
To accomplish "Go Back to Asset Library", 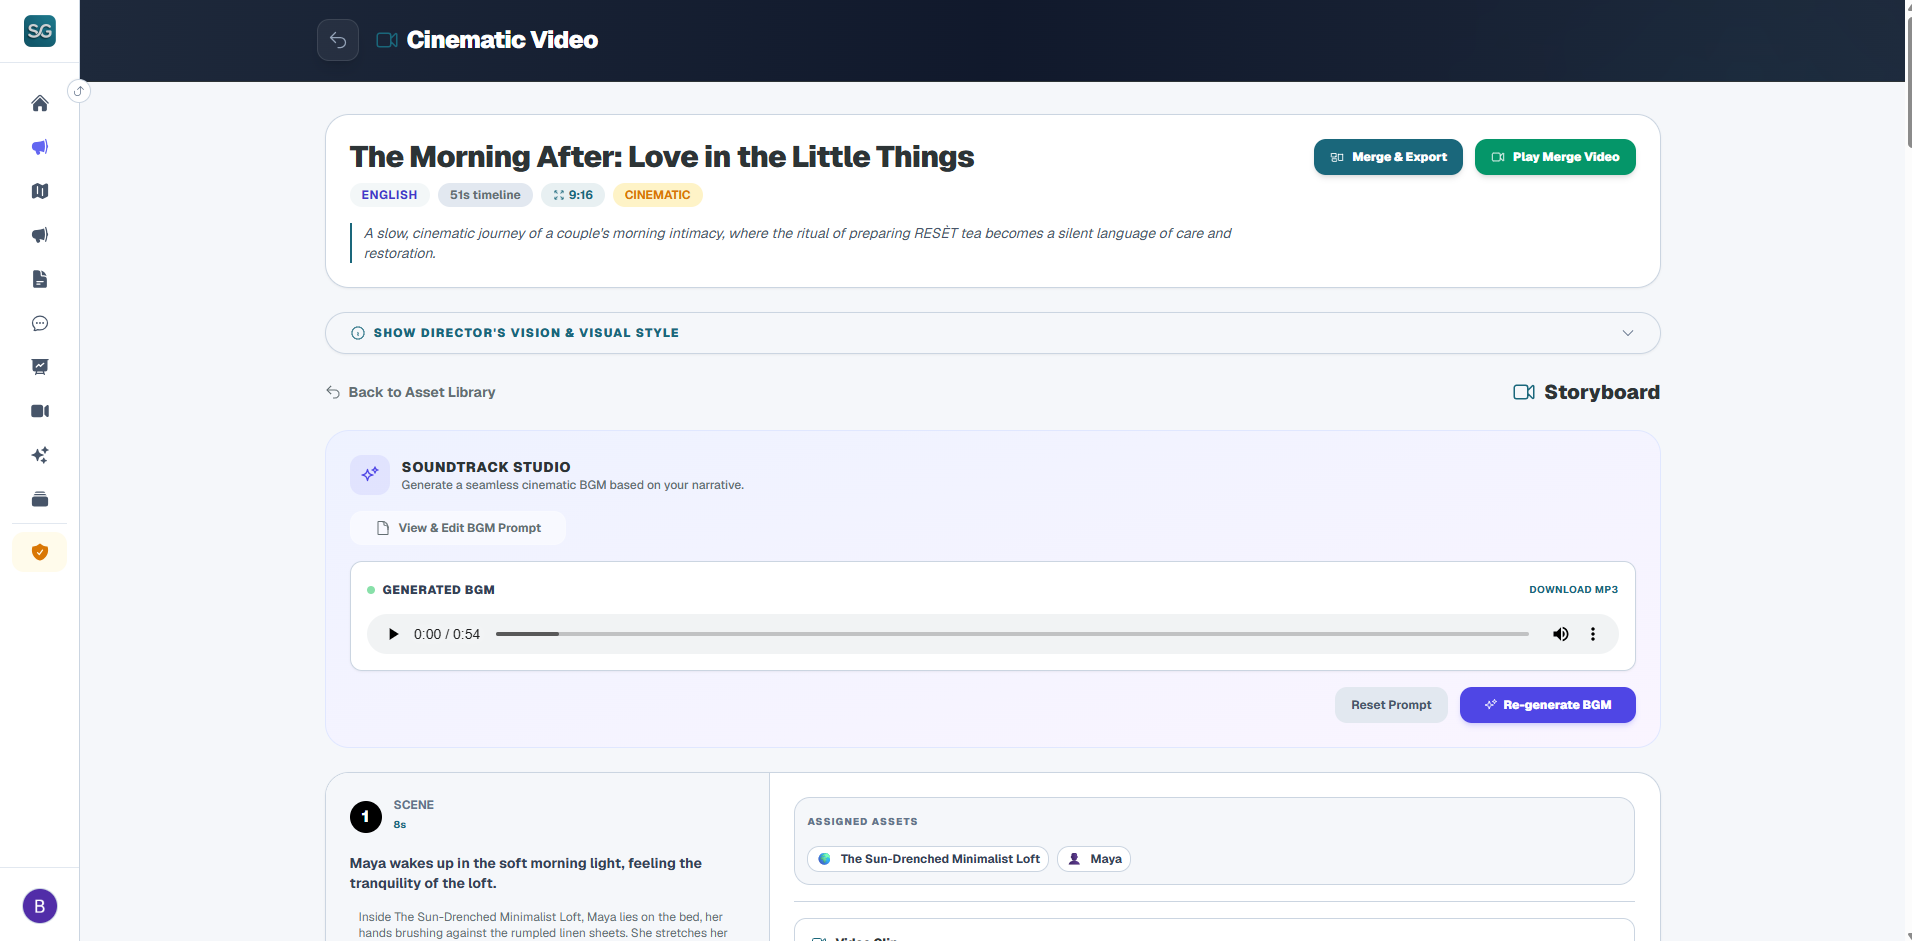I will pos(411,392).
